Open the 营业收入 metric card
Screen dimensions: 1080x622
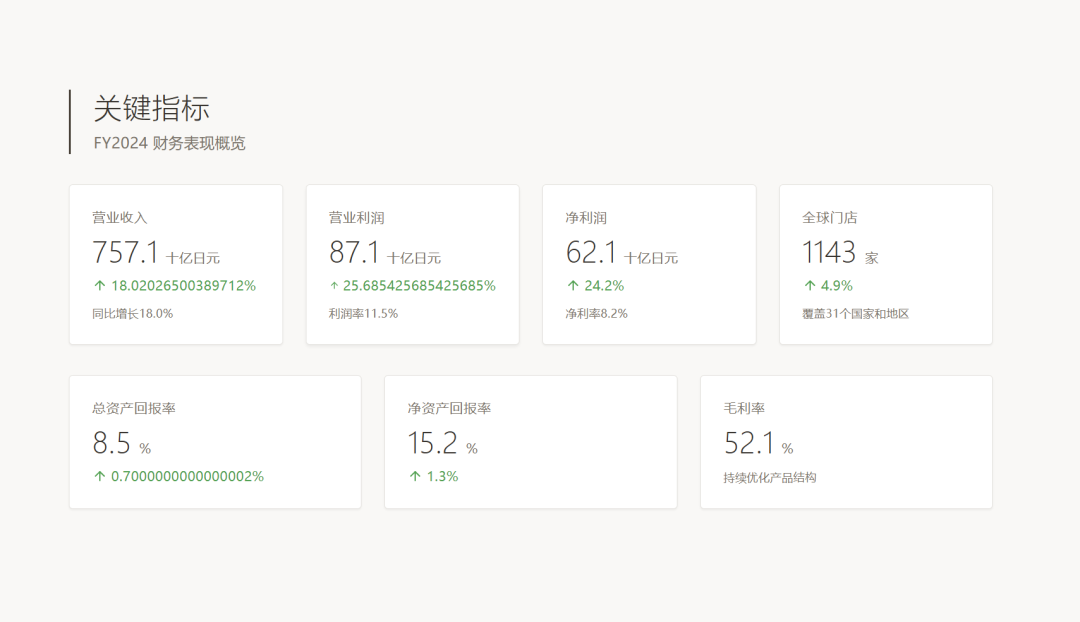[x=176, y=263]
